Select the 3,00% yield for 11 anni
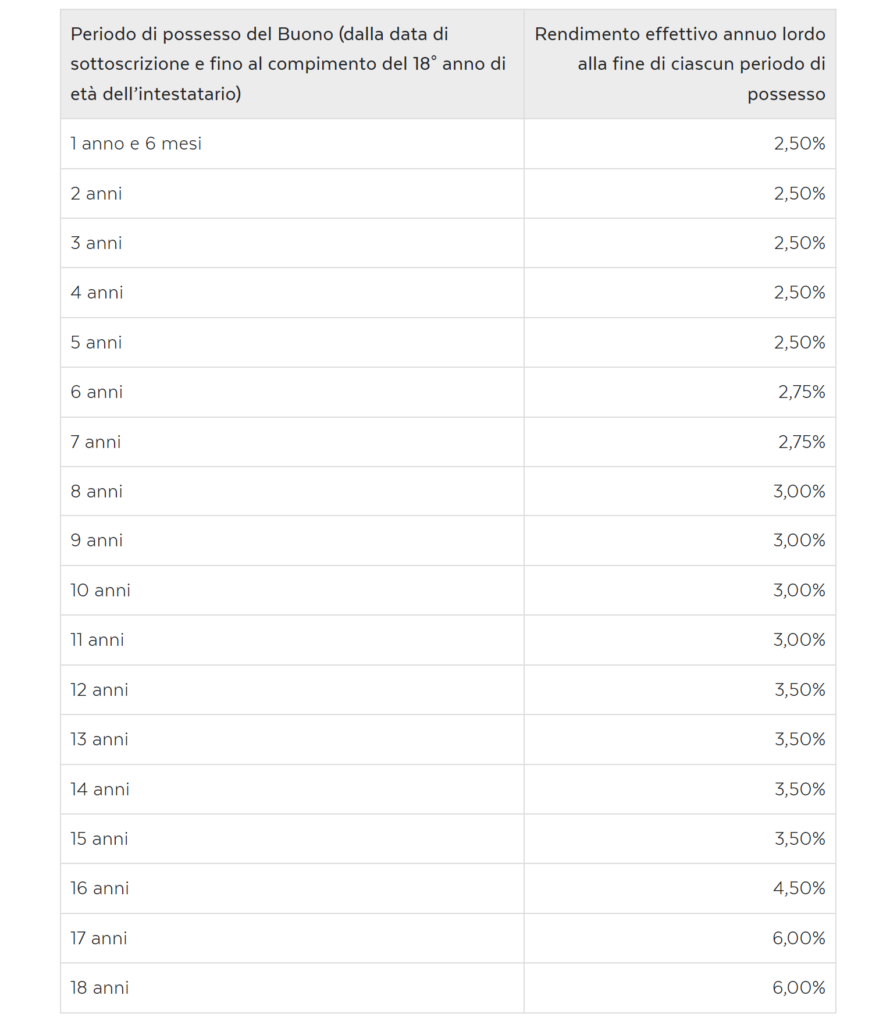The height and width of the screenshot is (1024, 890). click(x=799, y=640)
